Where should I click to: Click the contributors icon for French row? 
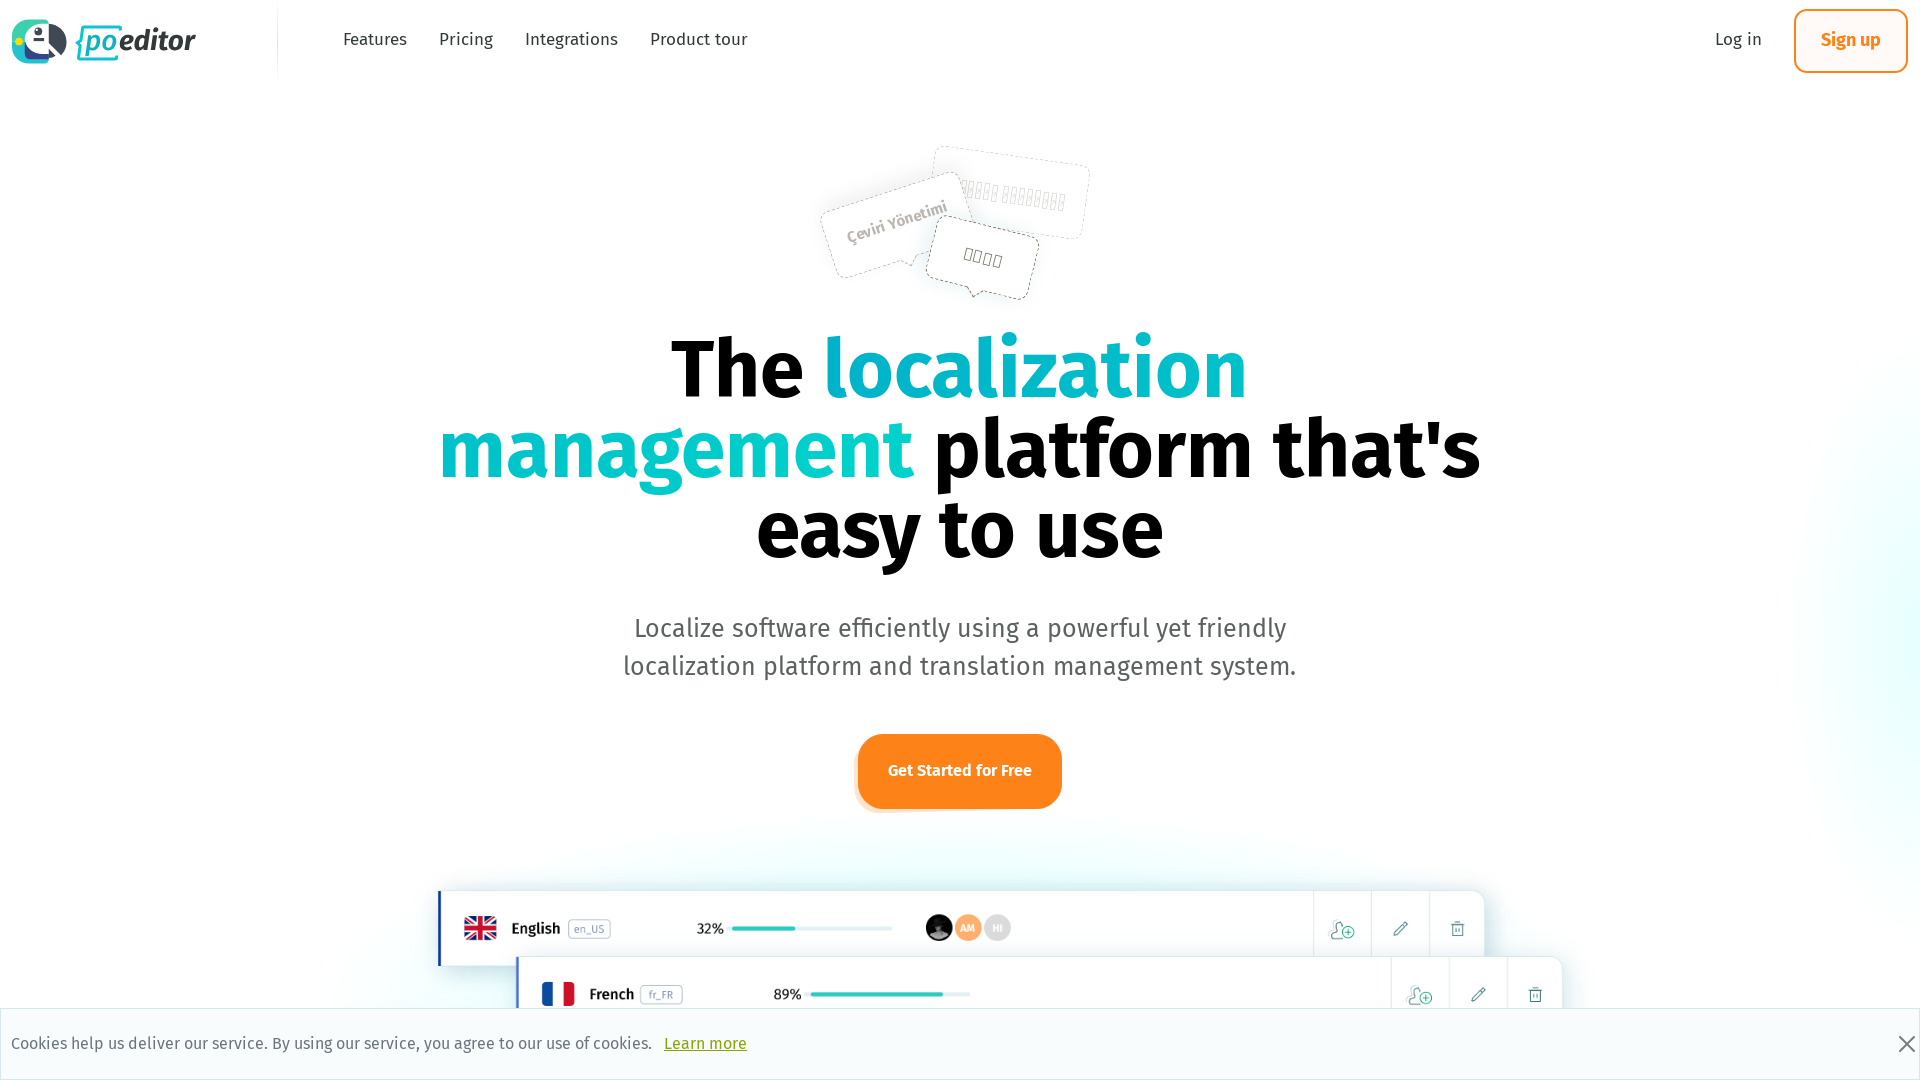click(x=1420, y=994)
